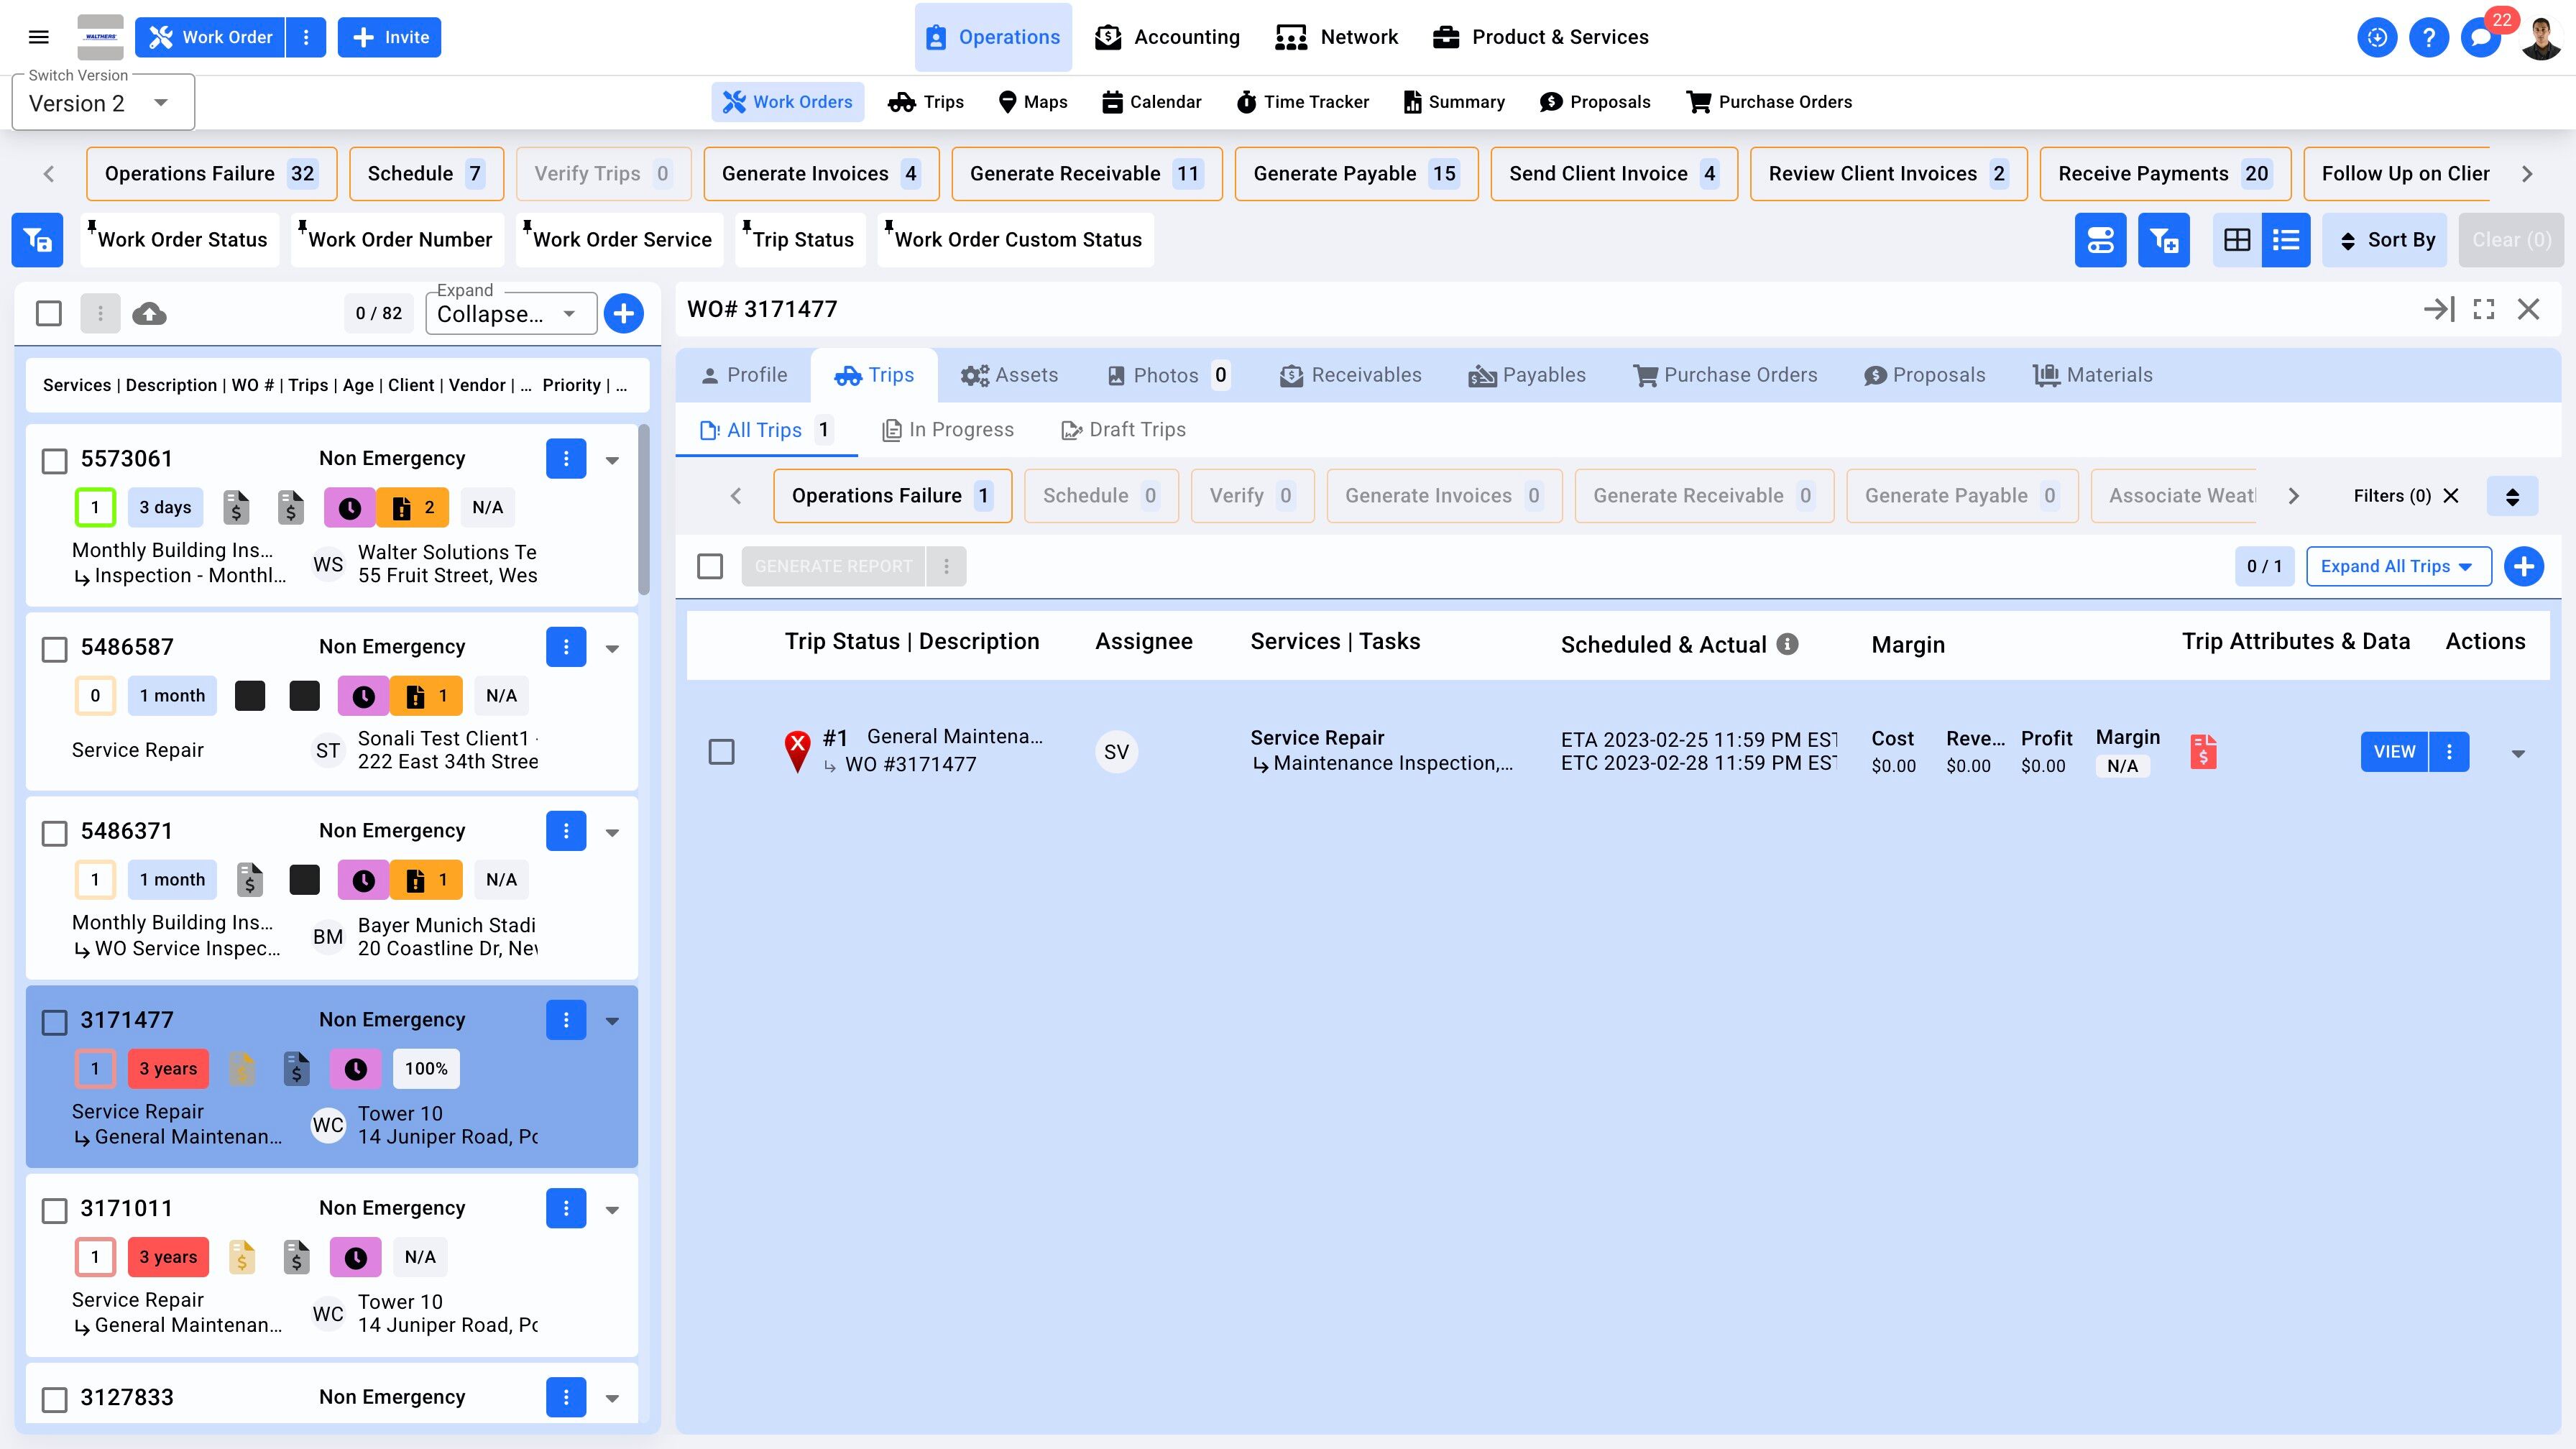
Task: Expand work order 5486587 card arrow
Action: (612, 648)
